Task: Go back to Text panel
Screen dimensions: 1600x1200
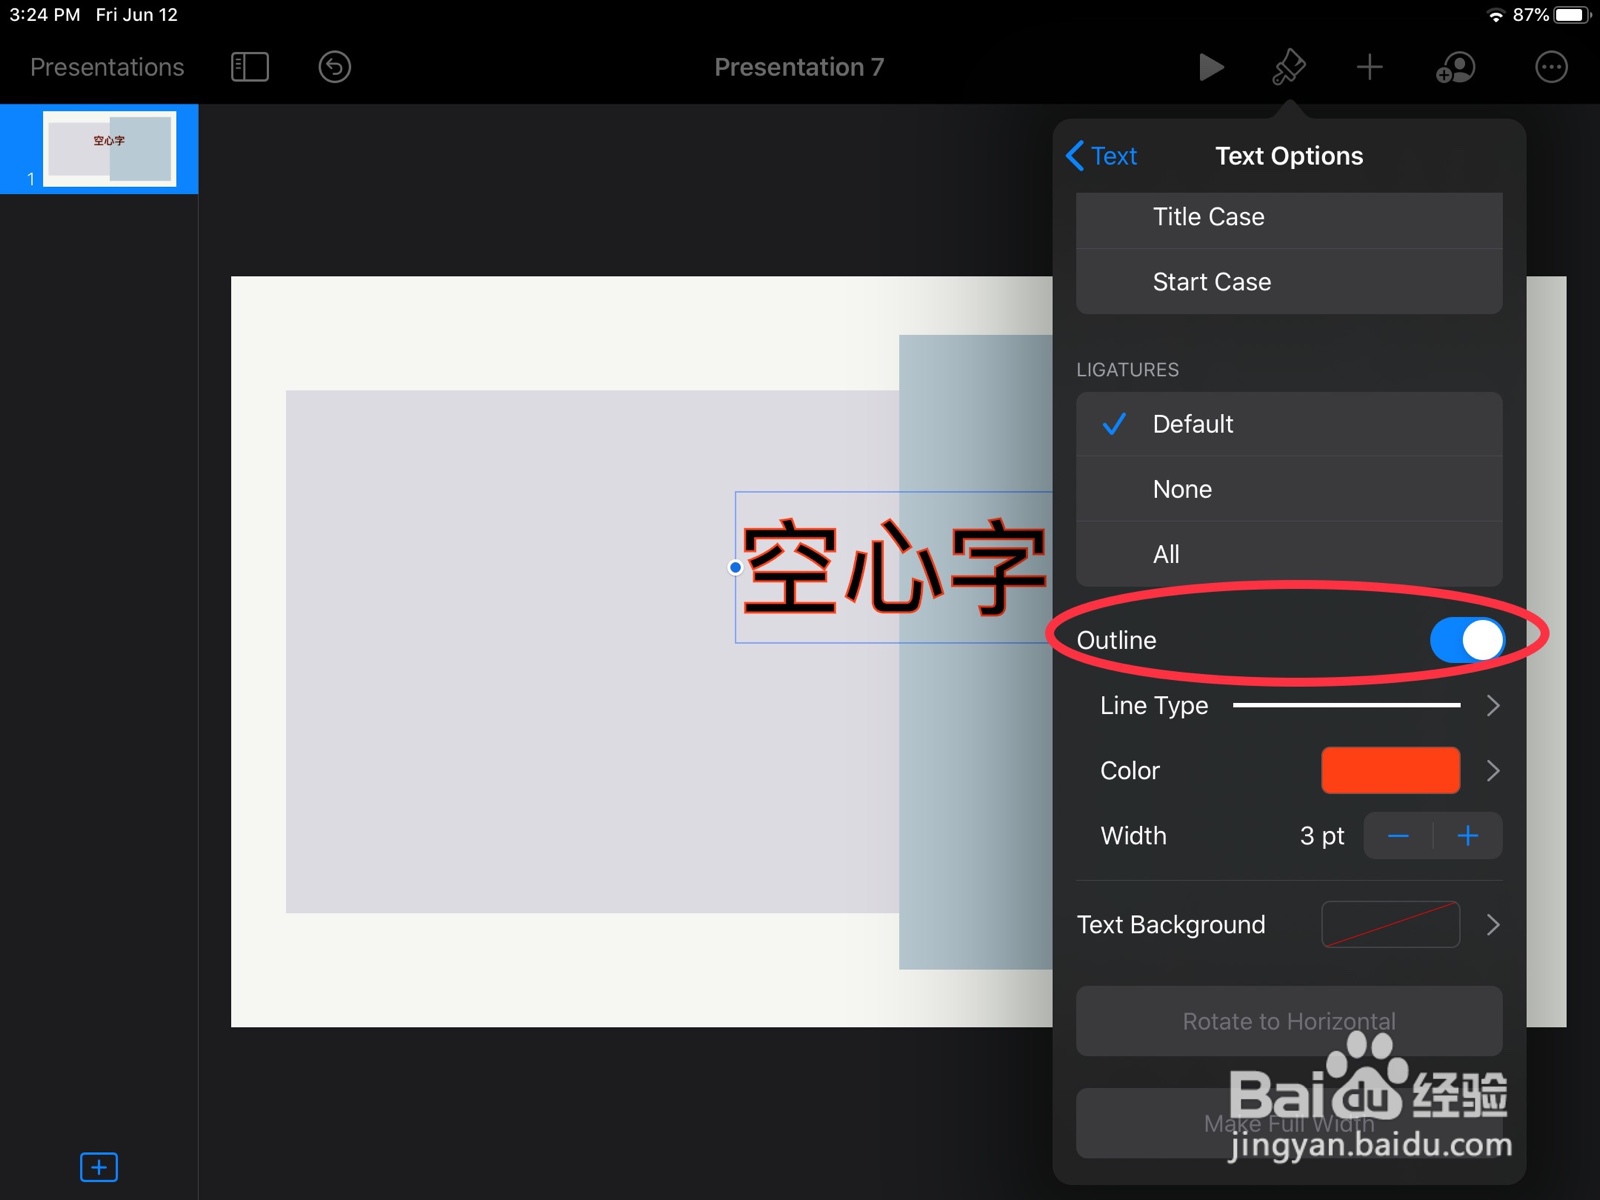Action: coord(1102,156)
